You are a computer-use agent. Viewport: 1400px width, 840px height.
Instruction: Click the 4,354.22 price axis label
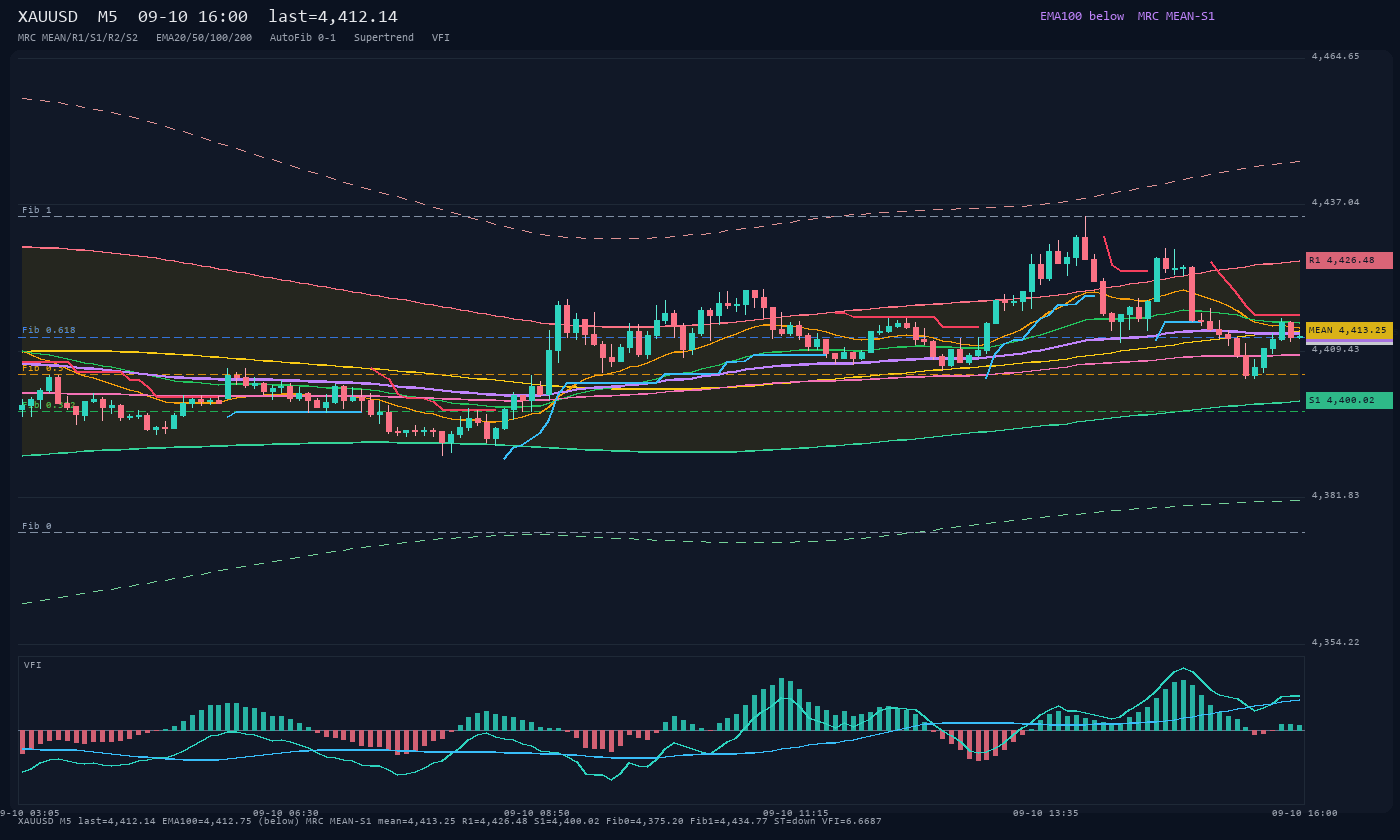(x=1336, y=643)
